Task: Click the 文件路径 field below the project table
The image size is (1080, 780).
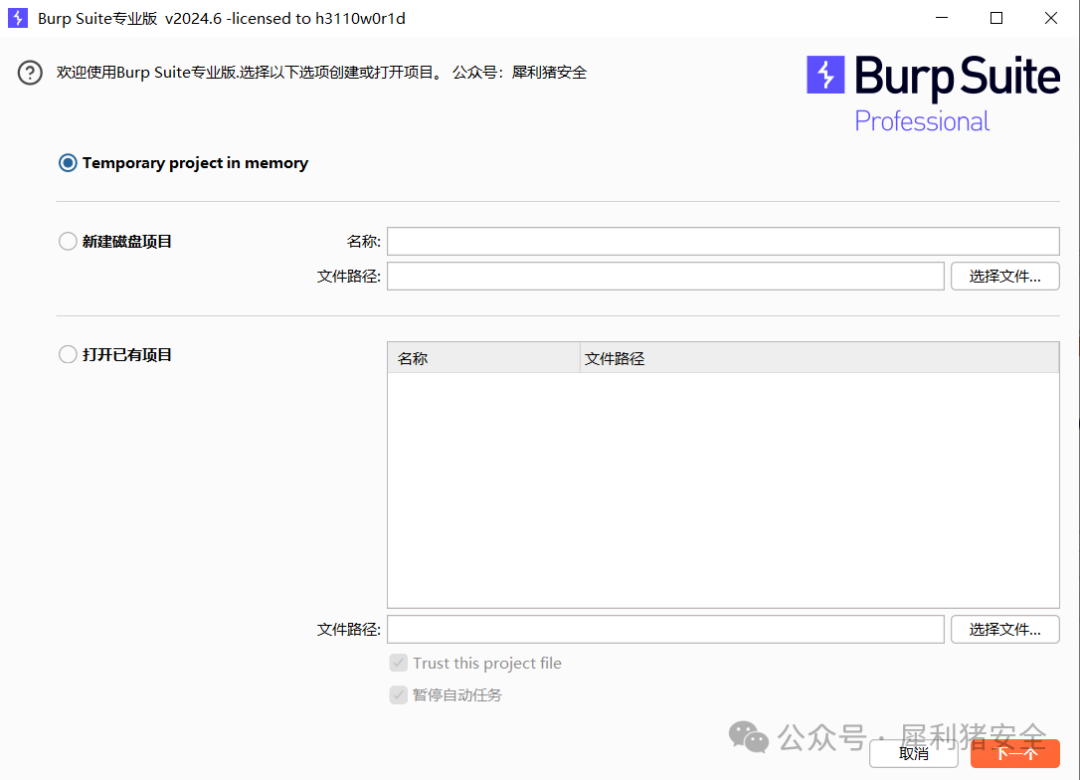Action: (x=665, y=629)
